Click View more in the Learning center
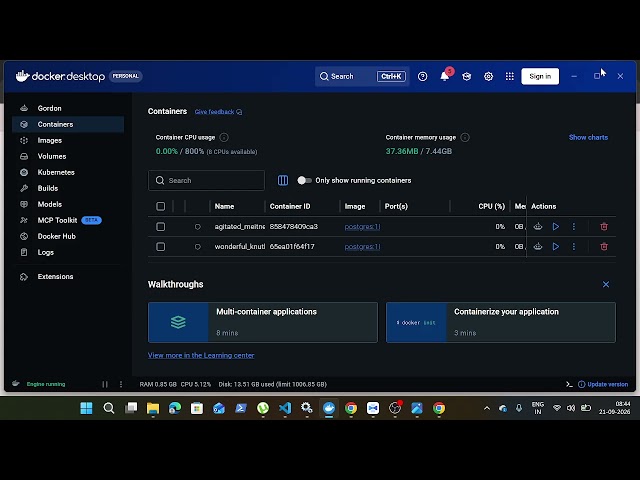The width and height of the screenshot is (640, 480). coord(201,356)
